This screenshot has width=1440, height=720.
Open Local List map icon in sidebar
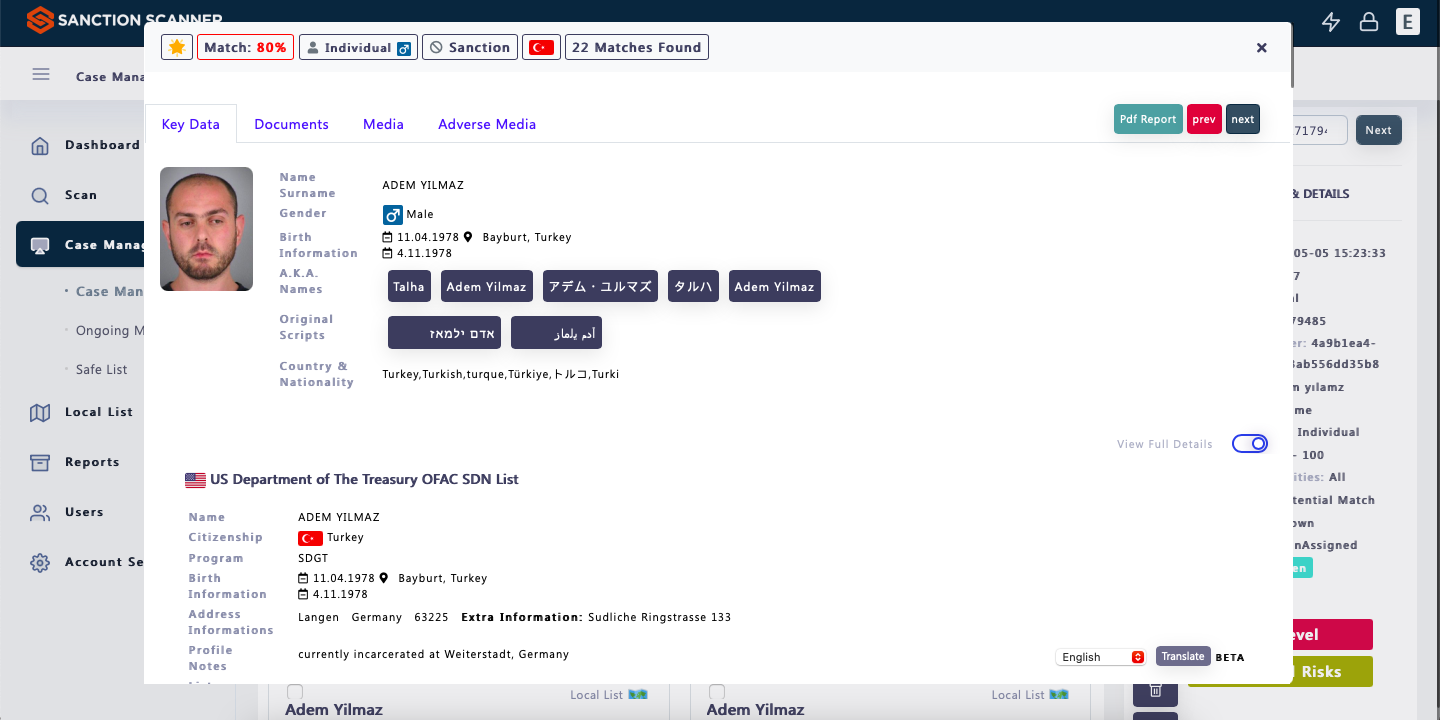(40, 412)
